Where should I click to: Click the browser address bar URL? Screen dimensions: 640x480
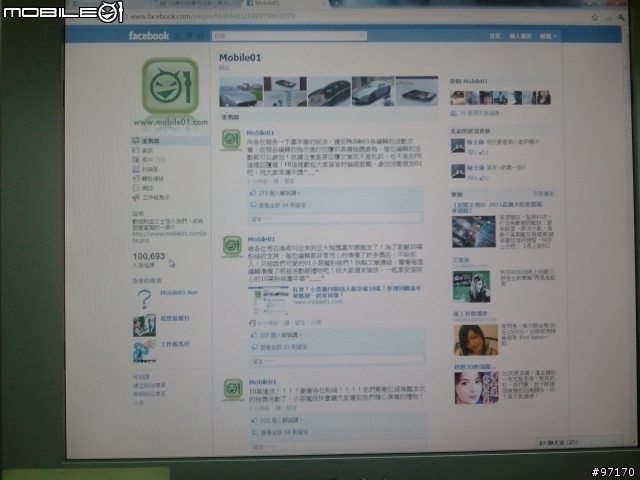[212, 16]
